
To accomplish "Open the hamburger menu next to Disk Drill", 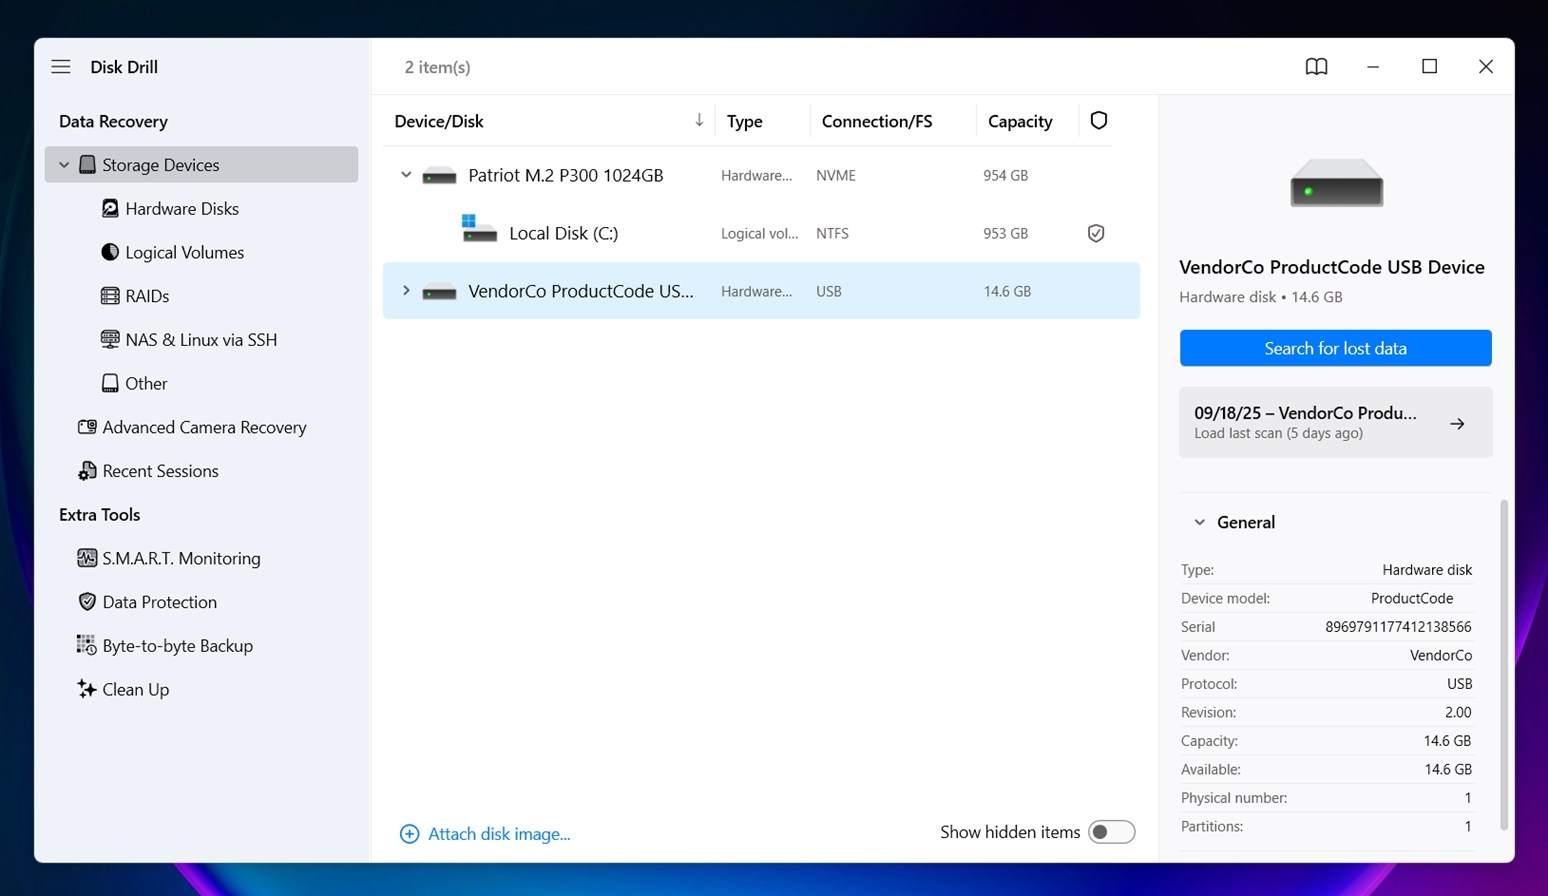I will pyautogui.click(x=61, y=67).
